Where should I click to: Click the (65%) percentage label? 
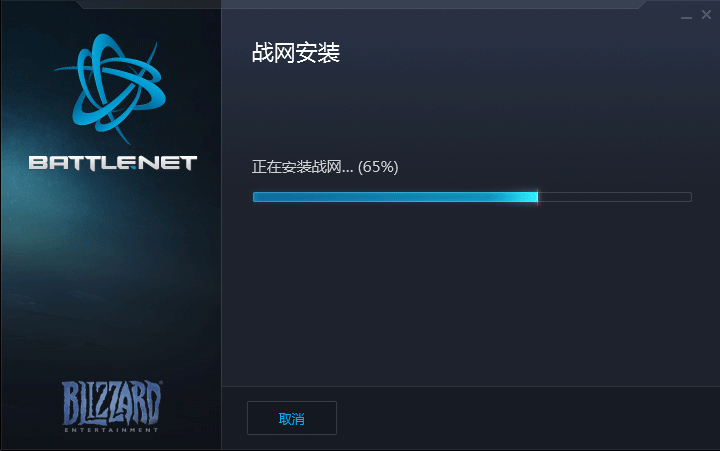pyautogui.click(x=378, y=167)
